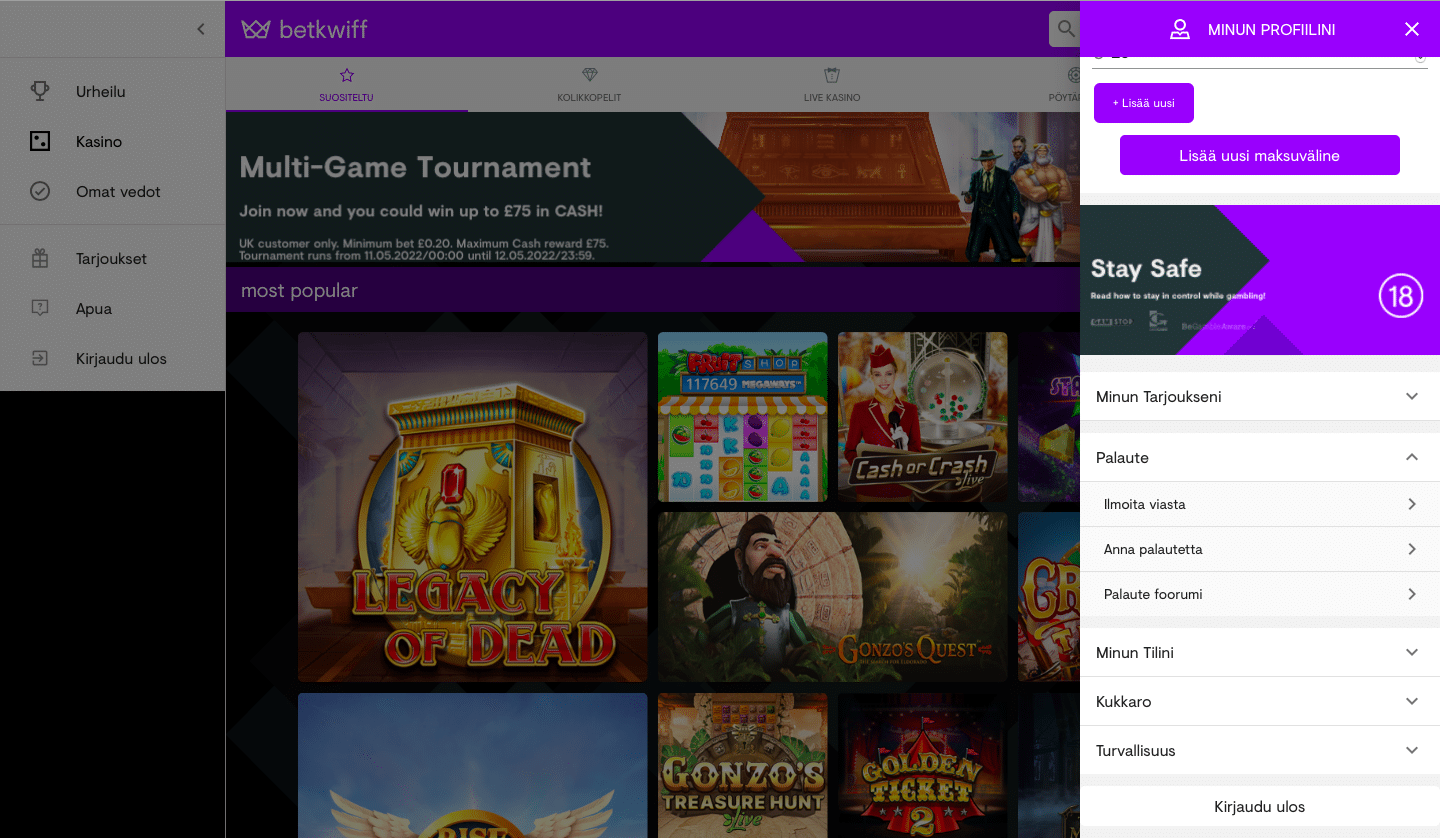Expand the Kukkaro section
The width and height of the screenshot is (1440, 838).
tap(1260, 701)
